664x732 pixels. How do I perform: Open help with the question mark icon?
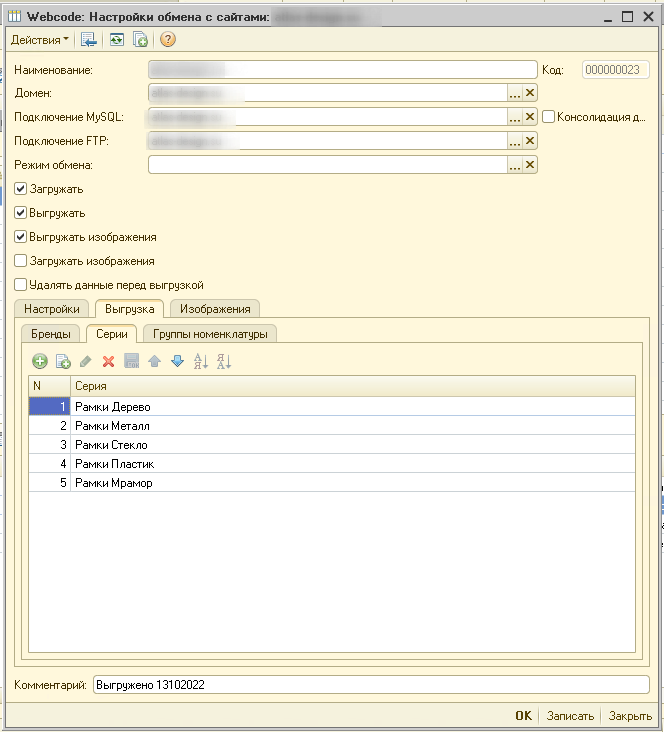[167, 40]
